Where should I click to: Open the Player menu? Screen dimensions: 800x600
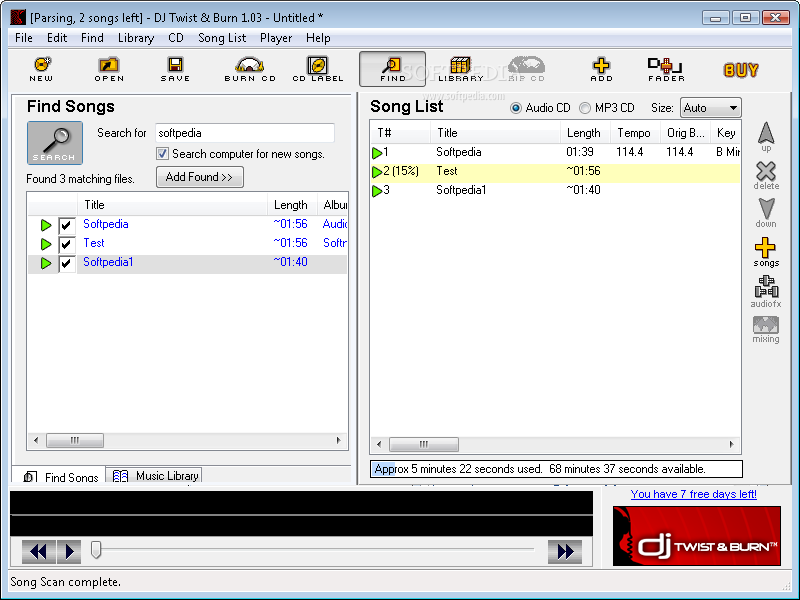point(276,38)
